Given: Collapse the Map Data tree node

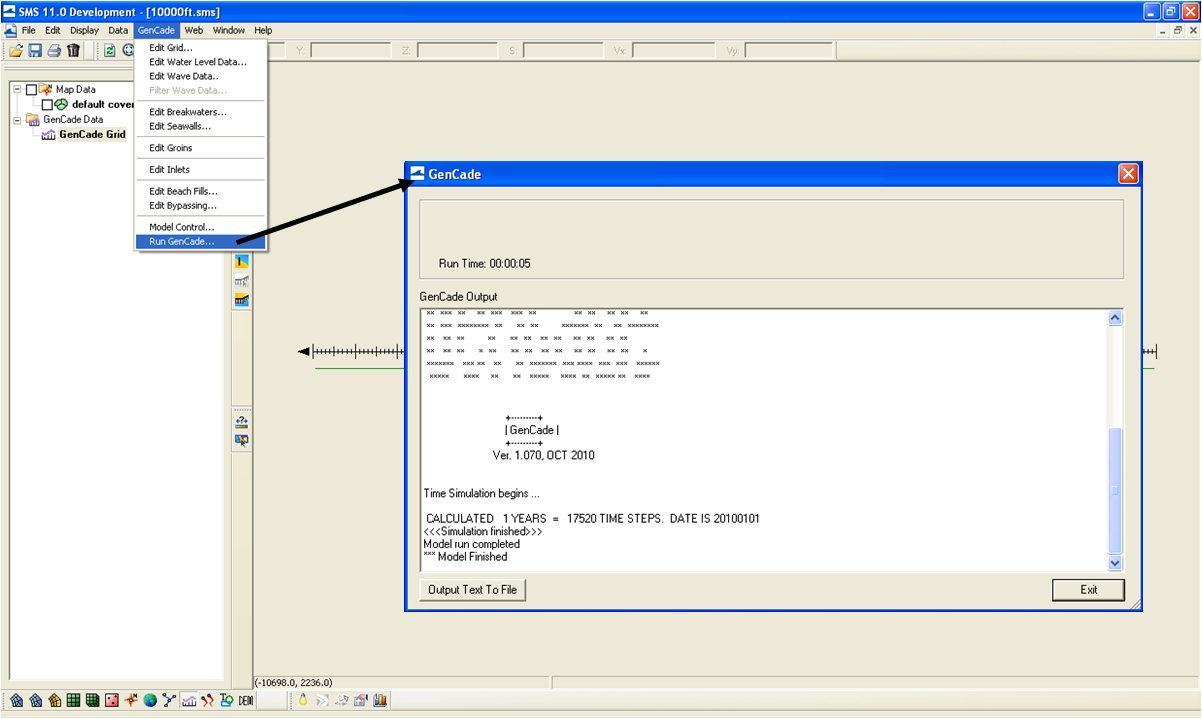Looking at the screenshot, I should (x=17, y=89).
